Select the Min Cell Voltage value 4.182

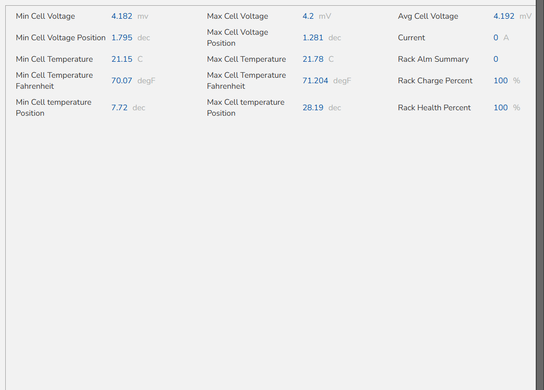click(122, 16)
